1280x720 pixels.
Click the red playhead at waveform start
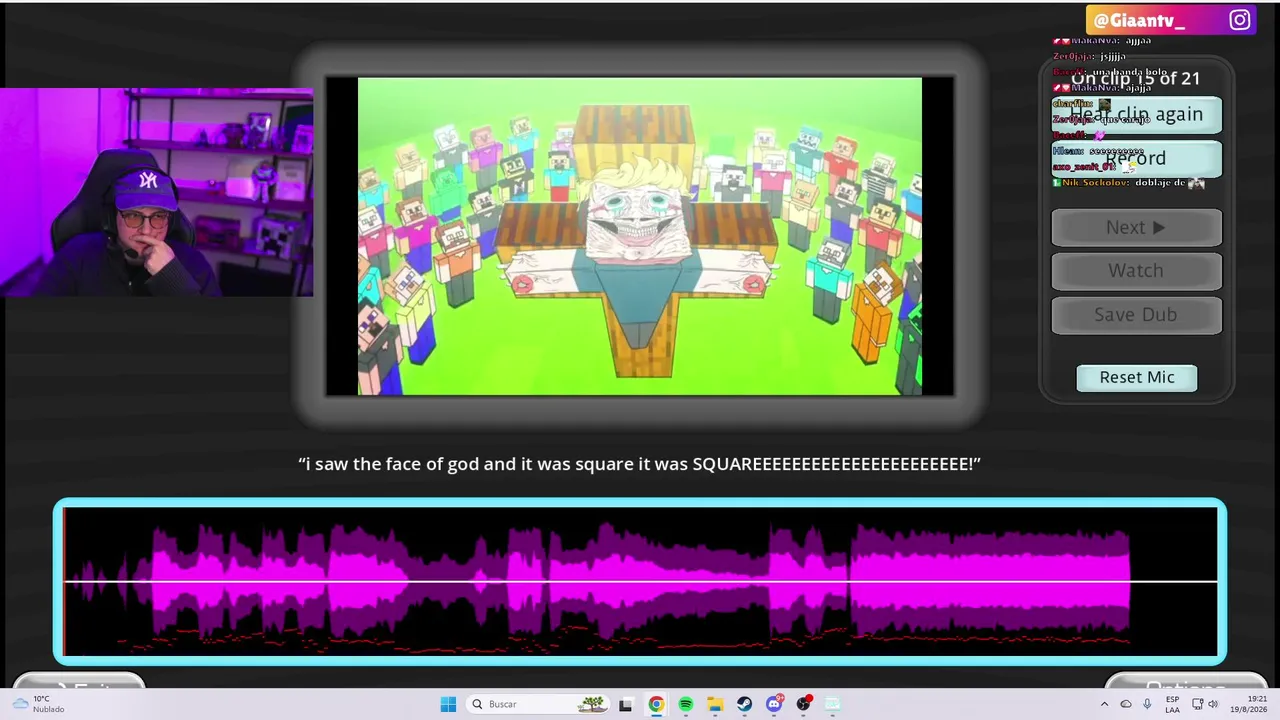tap(64, 581)
